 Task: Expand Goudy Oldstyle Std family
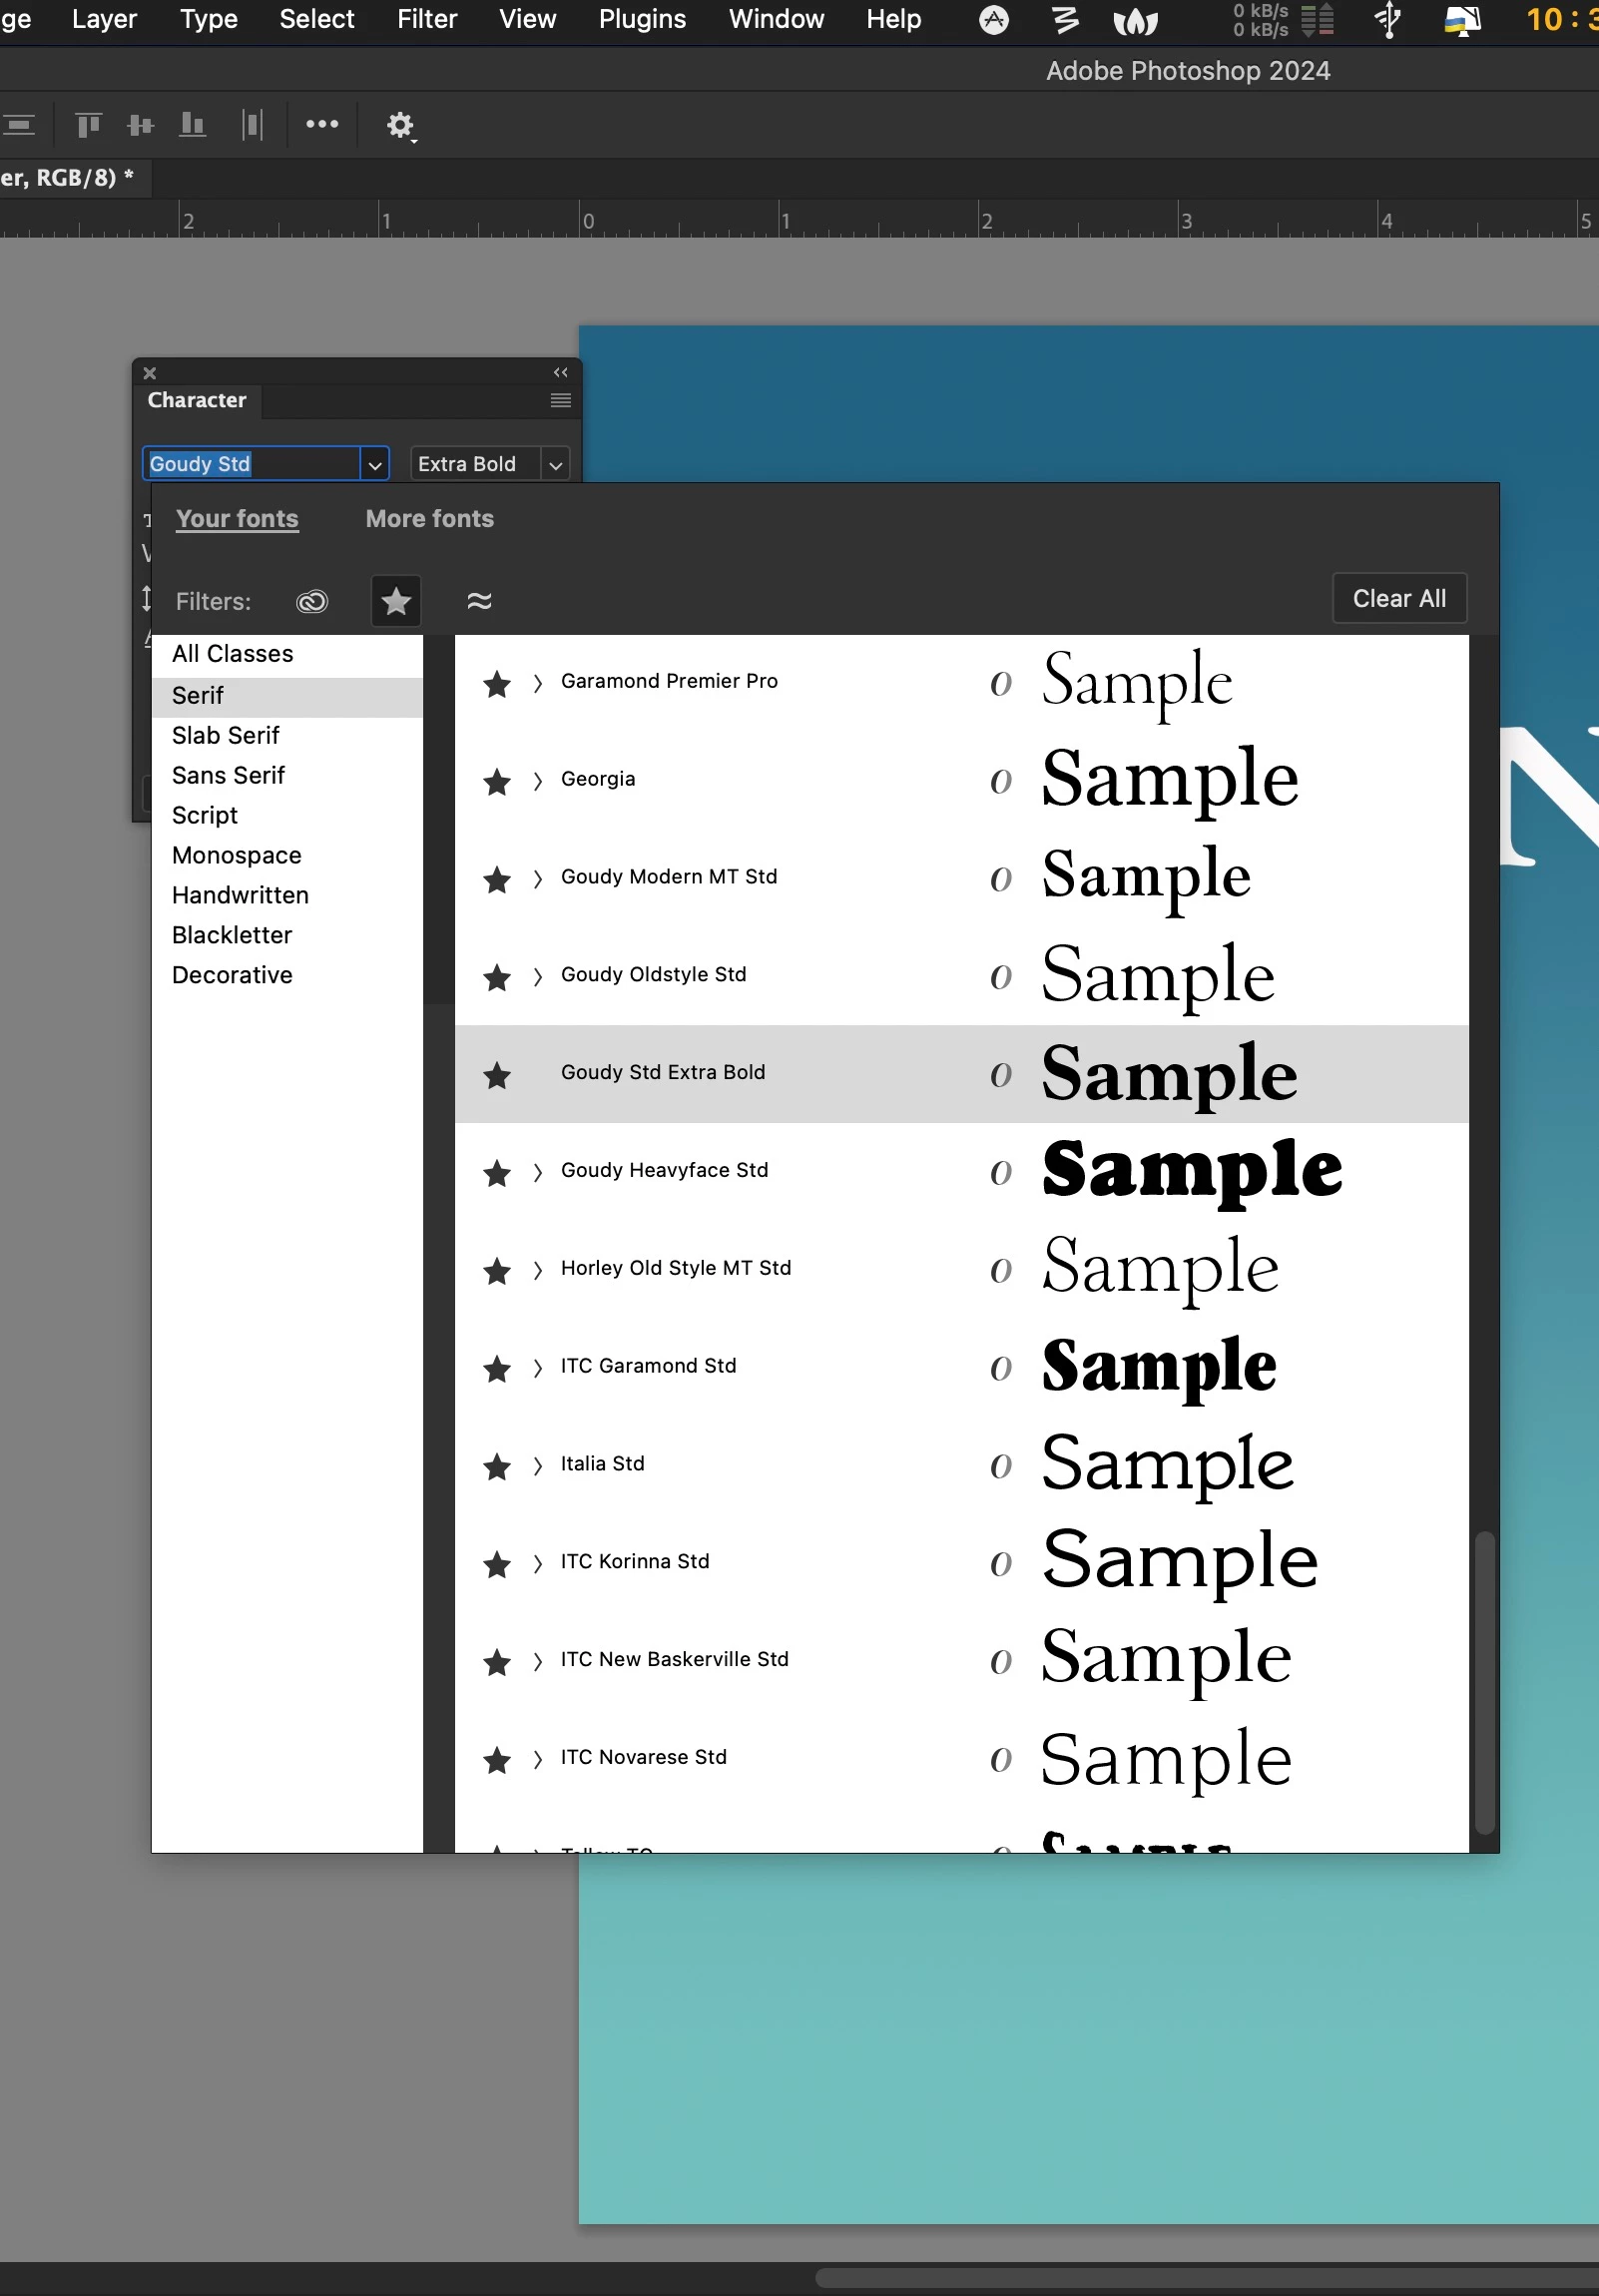tap(538, 977)
